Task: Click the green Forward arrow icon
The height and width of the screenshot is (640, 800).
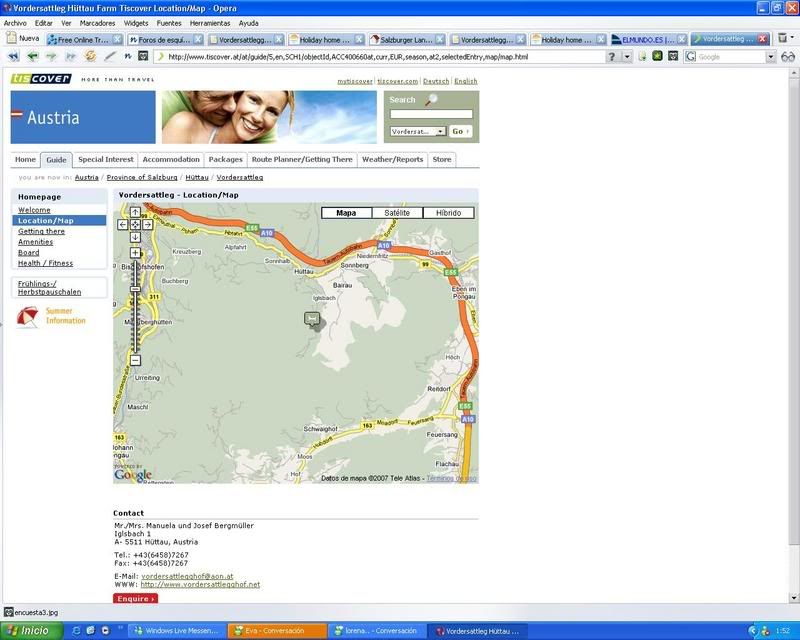Action: (52, 56)
